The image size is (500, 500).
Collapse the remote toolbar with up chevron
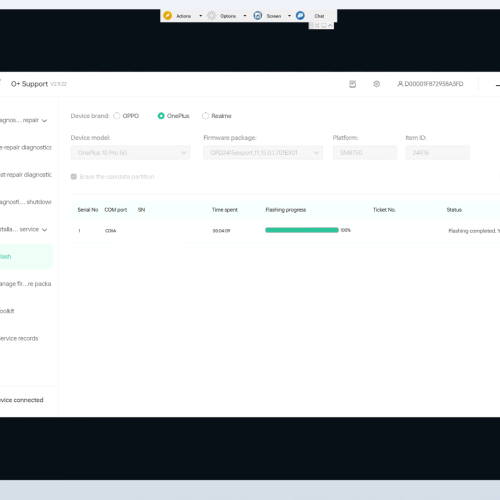click(330, 25)
